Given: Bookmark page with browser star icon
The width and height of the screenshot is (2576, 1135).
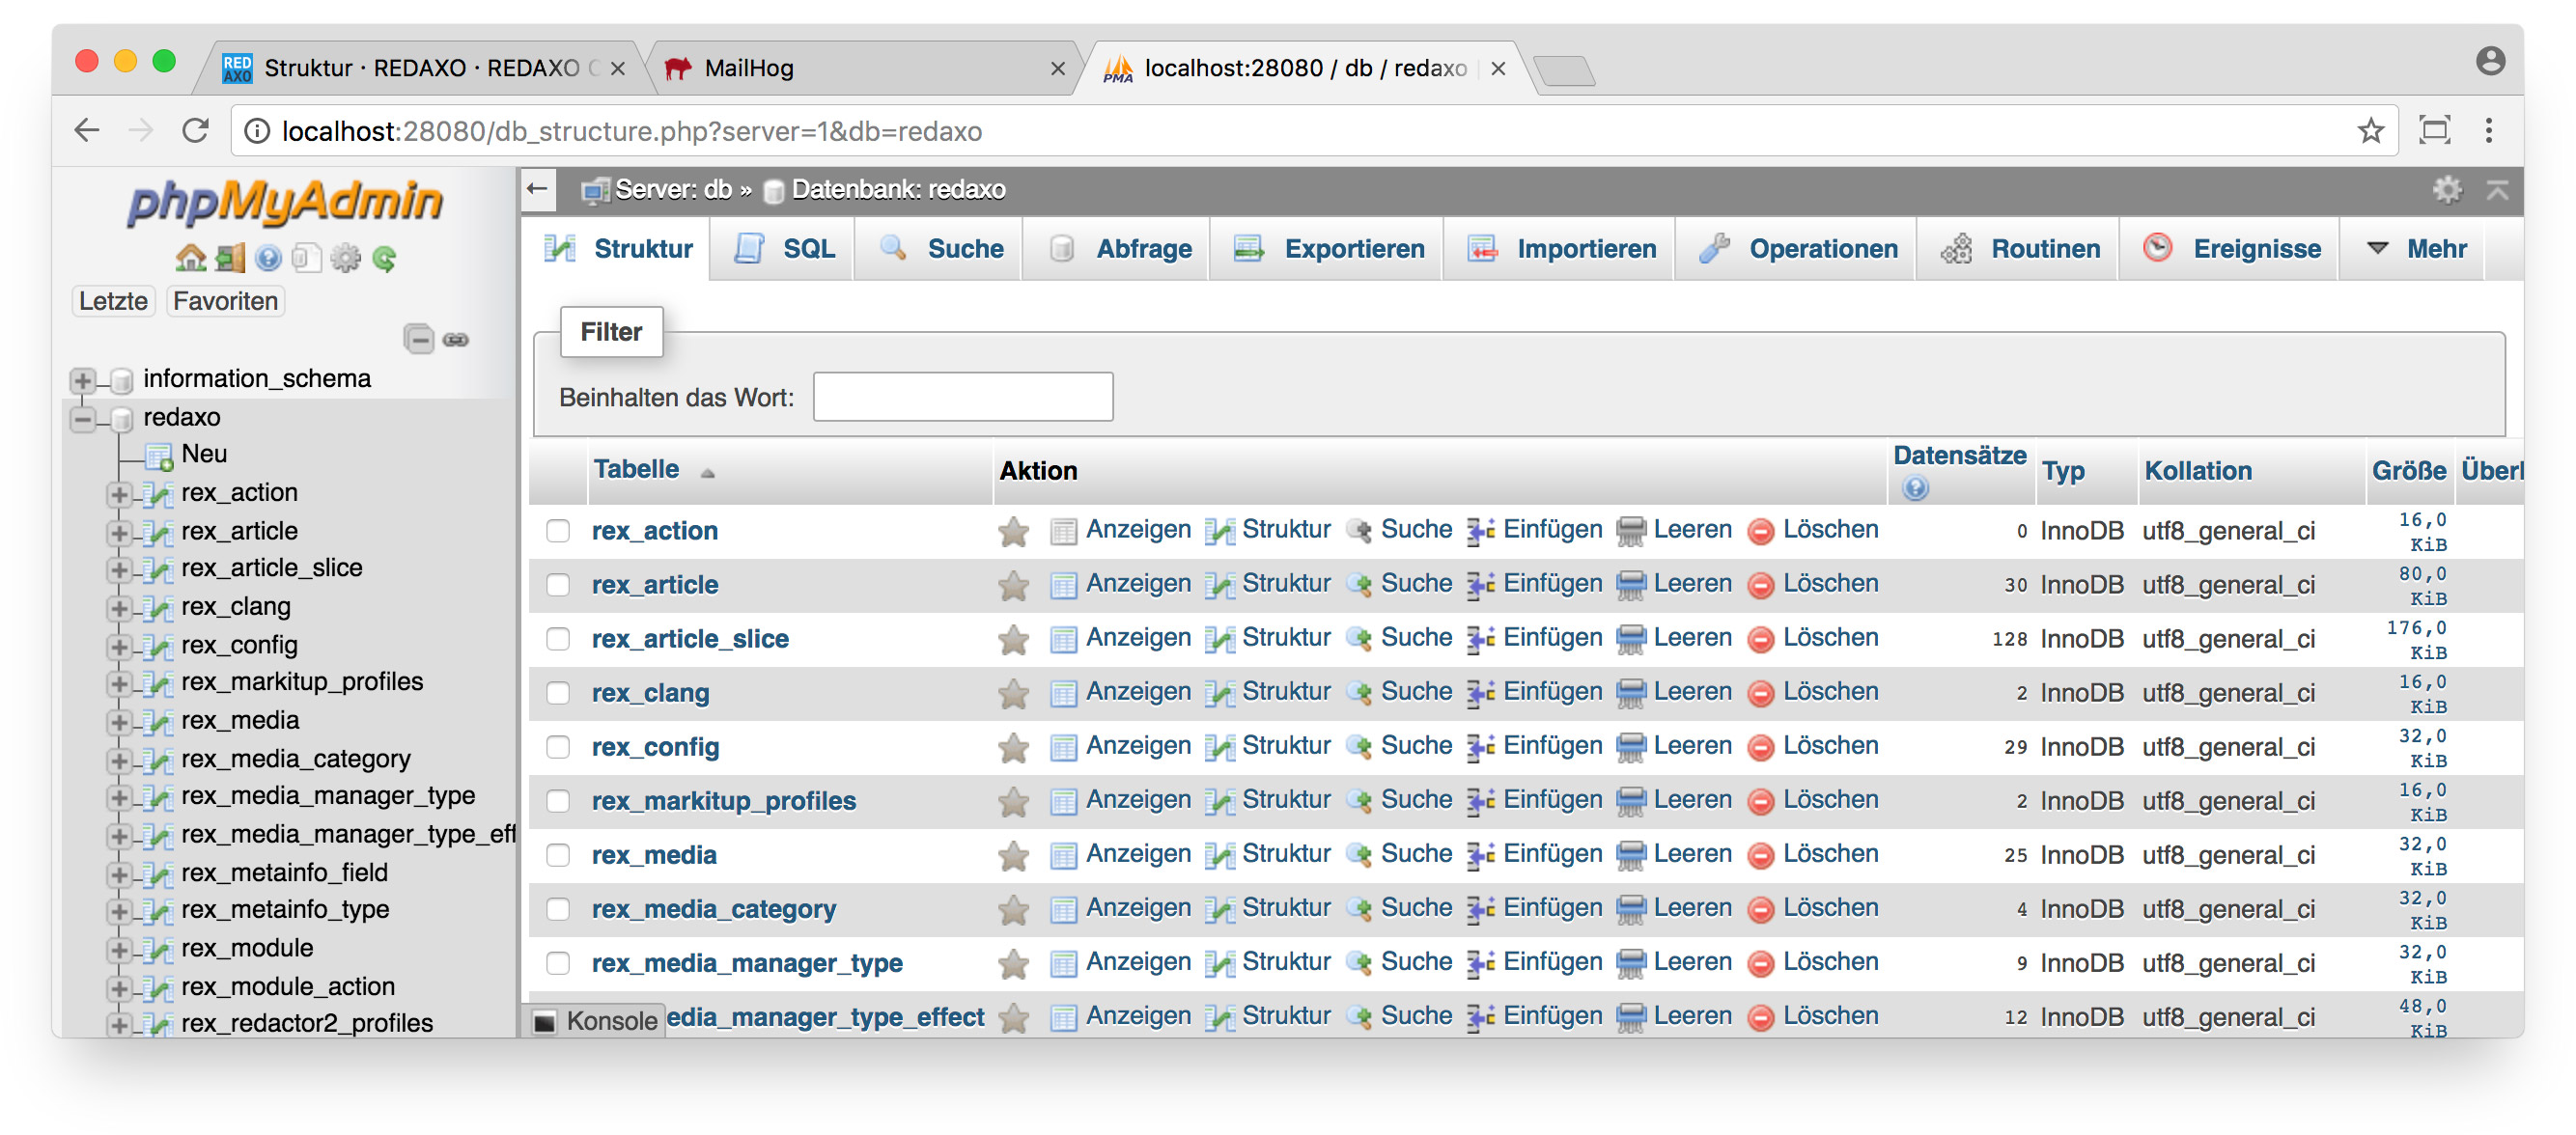Looking at the screenshot, I should tap(2370, 131).
